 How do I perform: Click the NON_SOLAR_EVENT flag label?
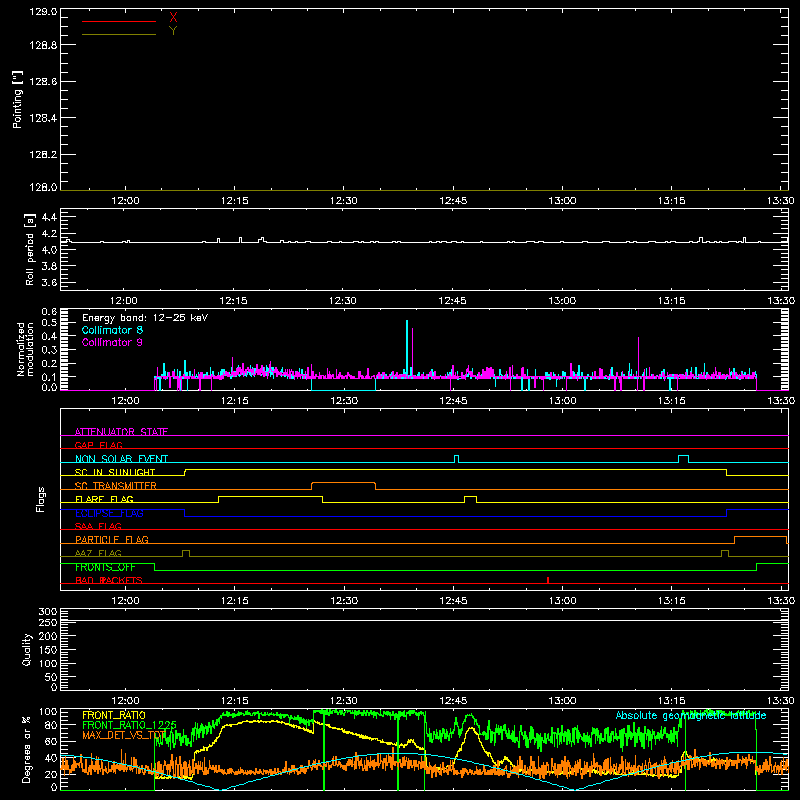[x=121, y=459]
